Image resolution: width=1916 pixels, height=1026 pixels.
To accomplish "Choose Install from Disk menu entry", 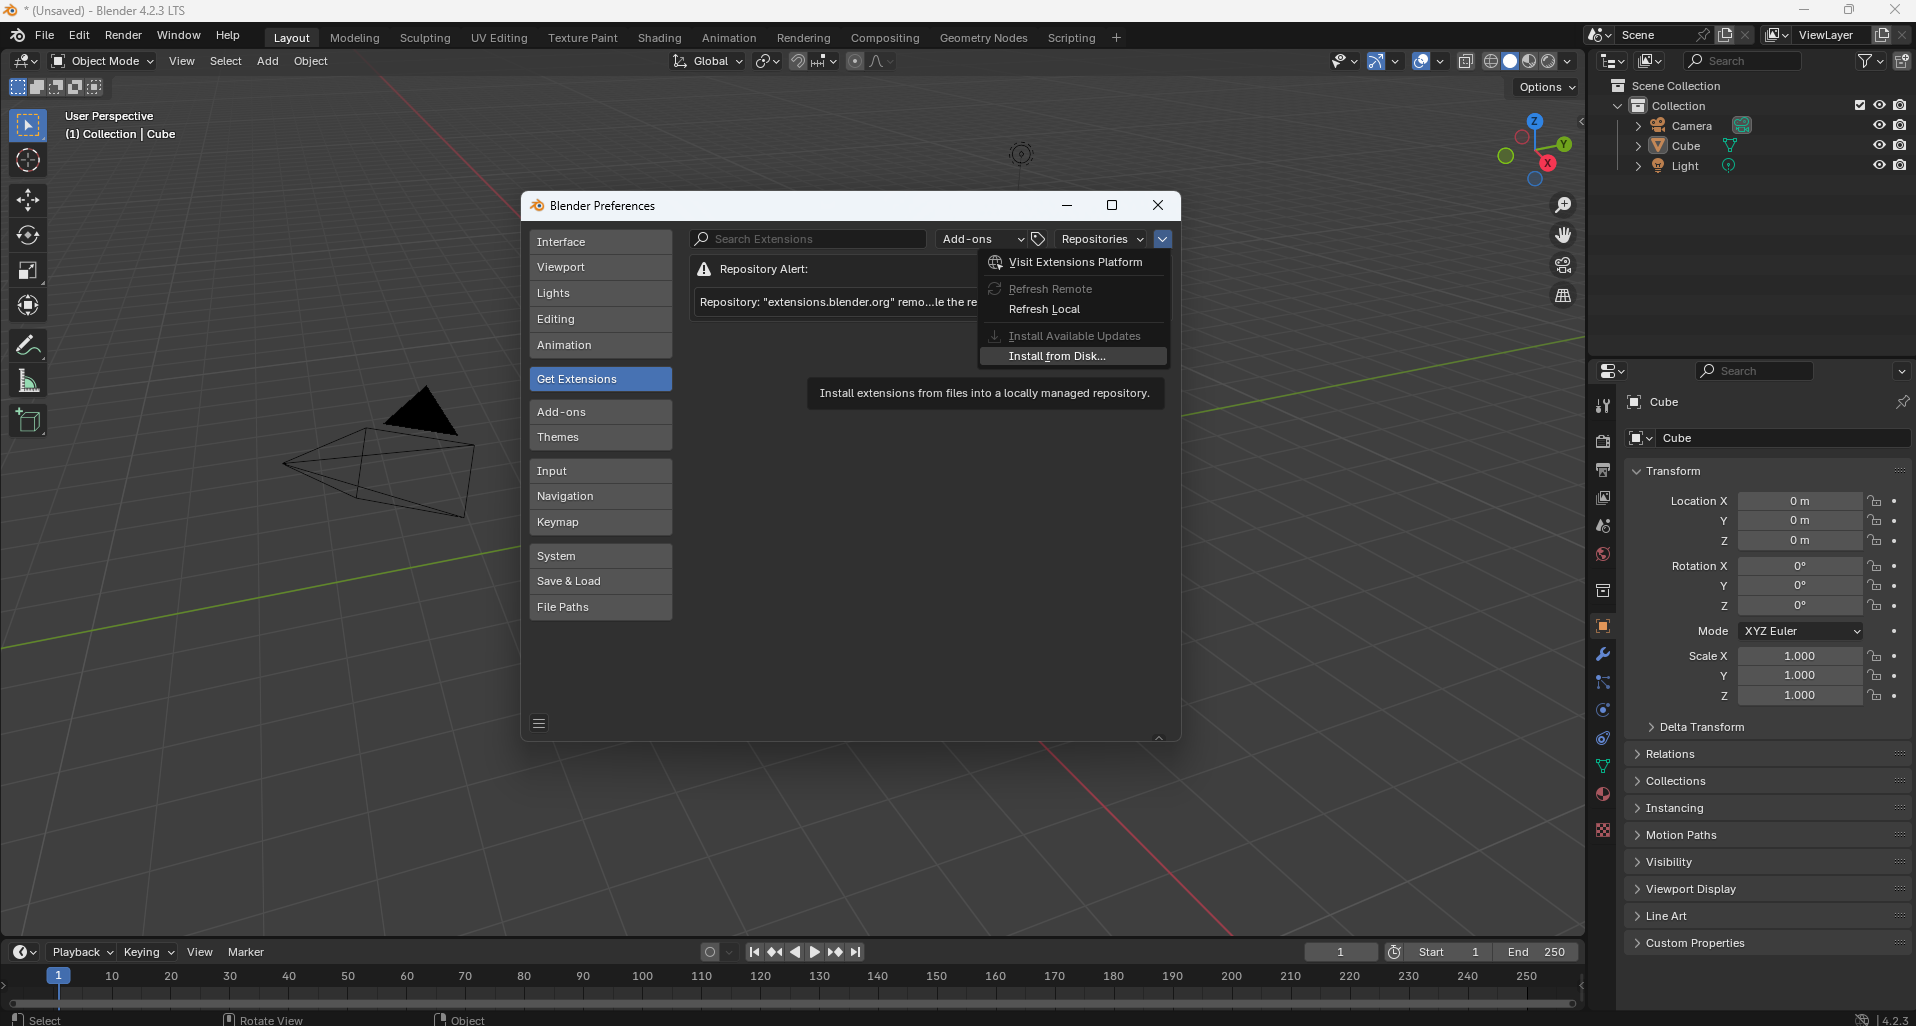I will coord(1073,356).
